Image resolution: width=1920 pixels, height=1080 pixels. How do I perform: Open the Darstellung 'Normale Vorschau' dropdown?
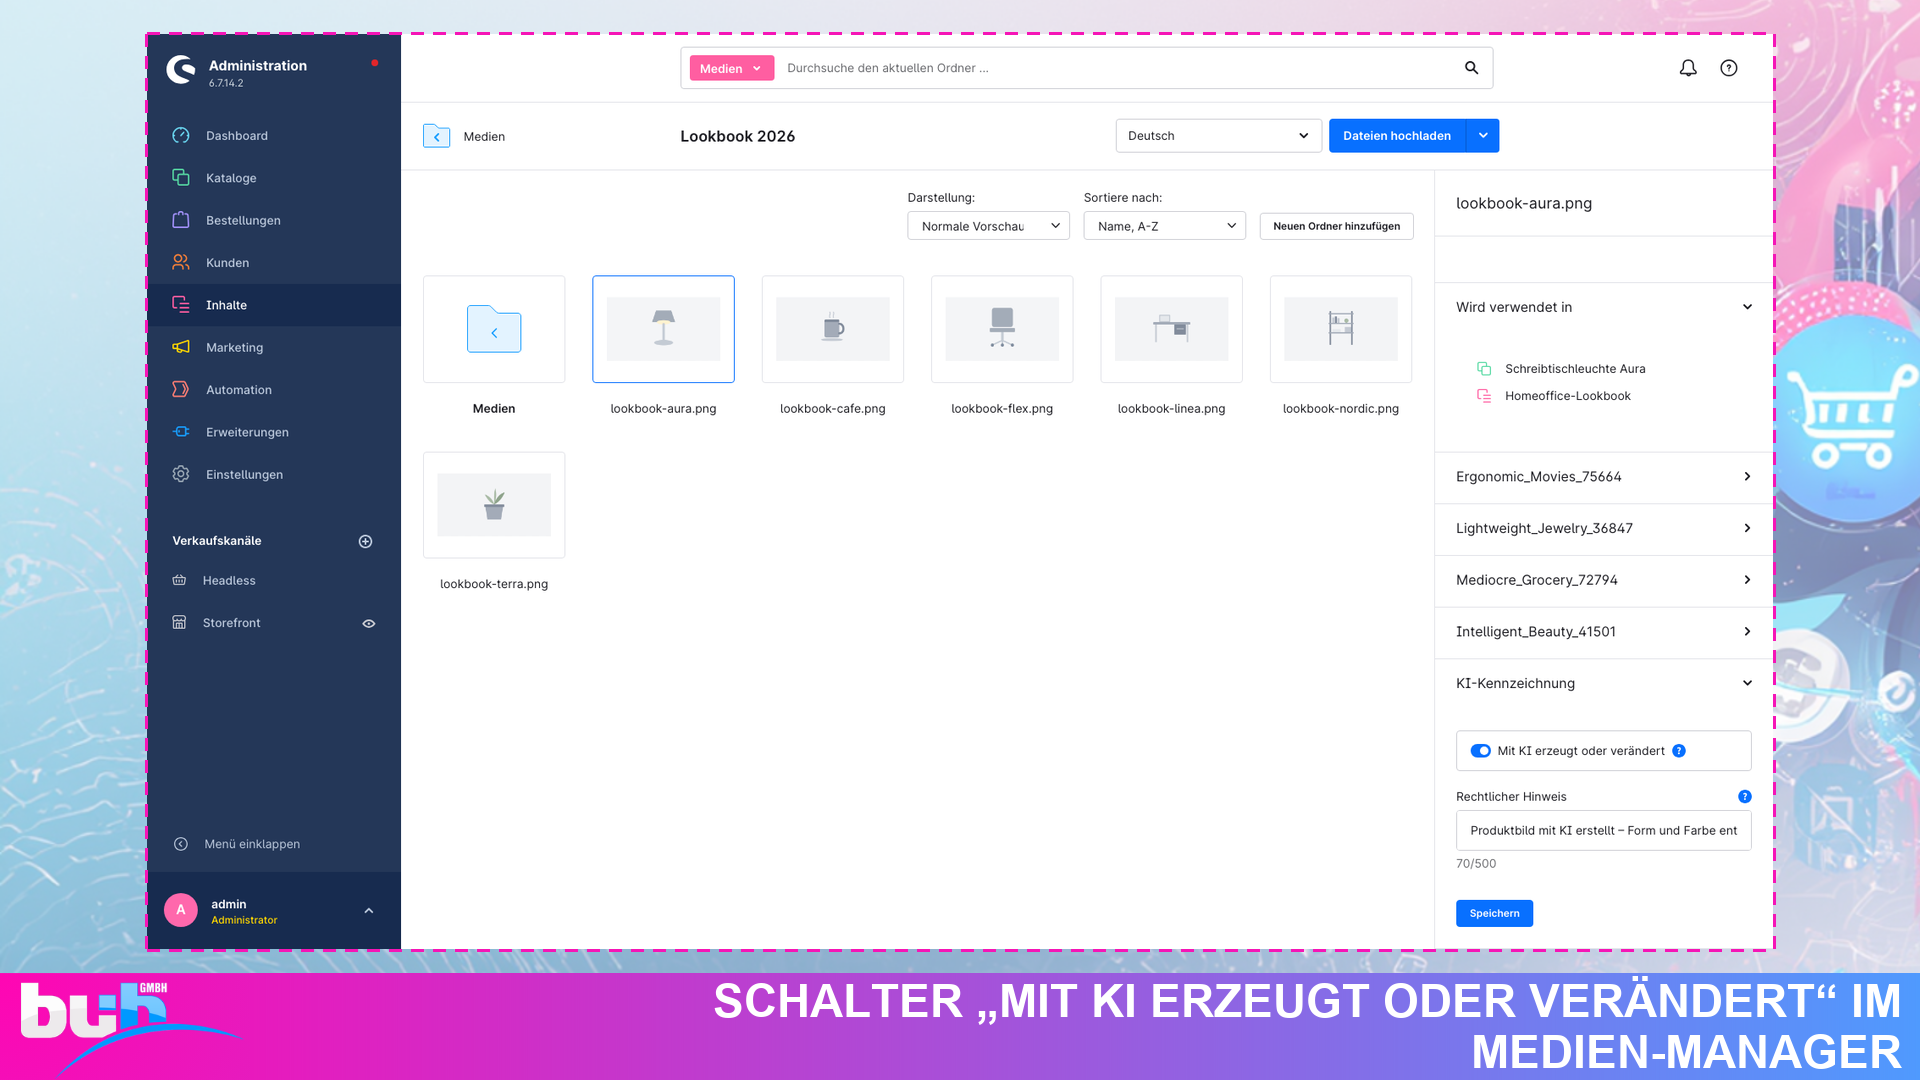pyautogui.click(x=988, y=226)
